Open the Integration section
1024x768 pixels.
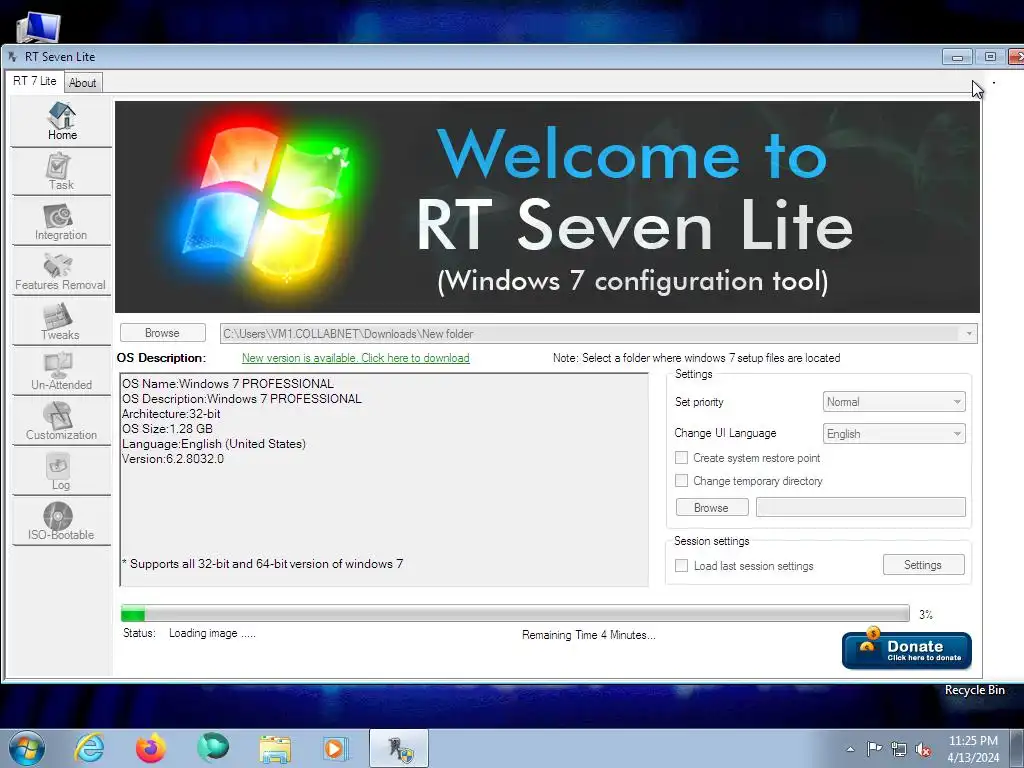pos(61,222)
